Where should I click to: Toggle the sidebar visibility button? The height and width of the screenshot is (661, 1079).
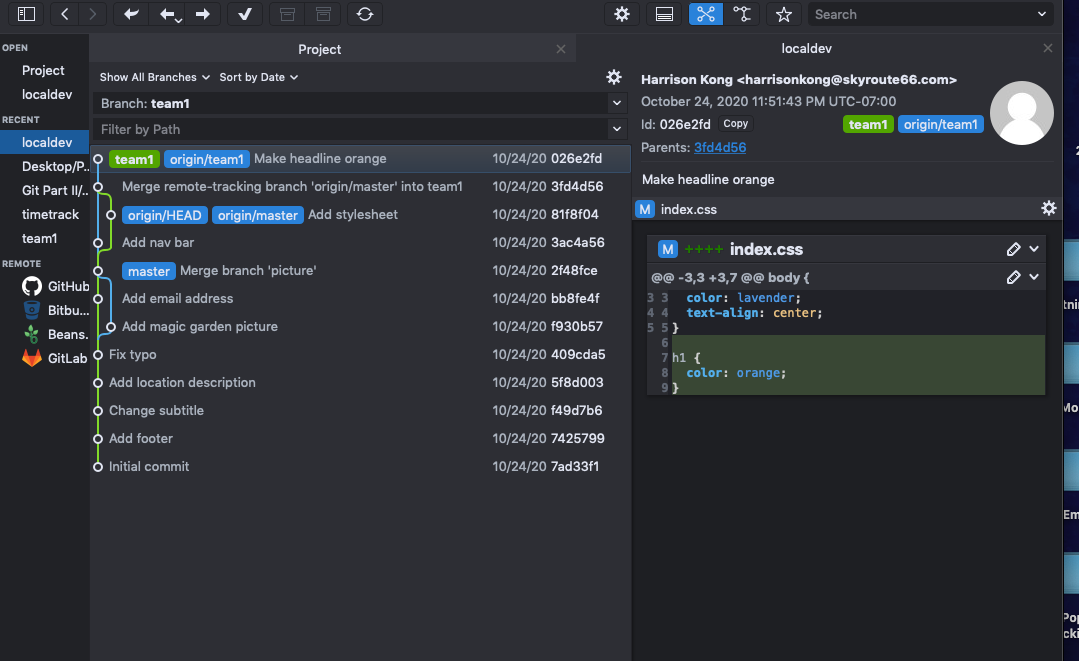click(27, 14)
